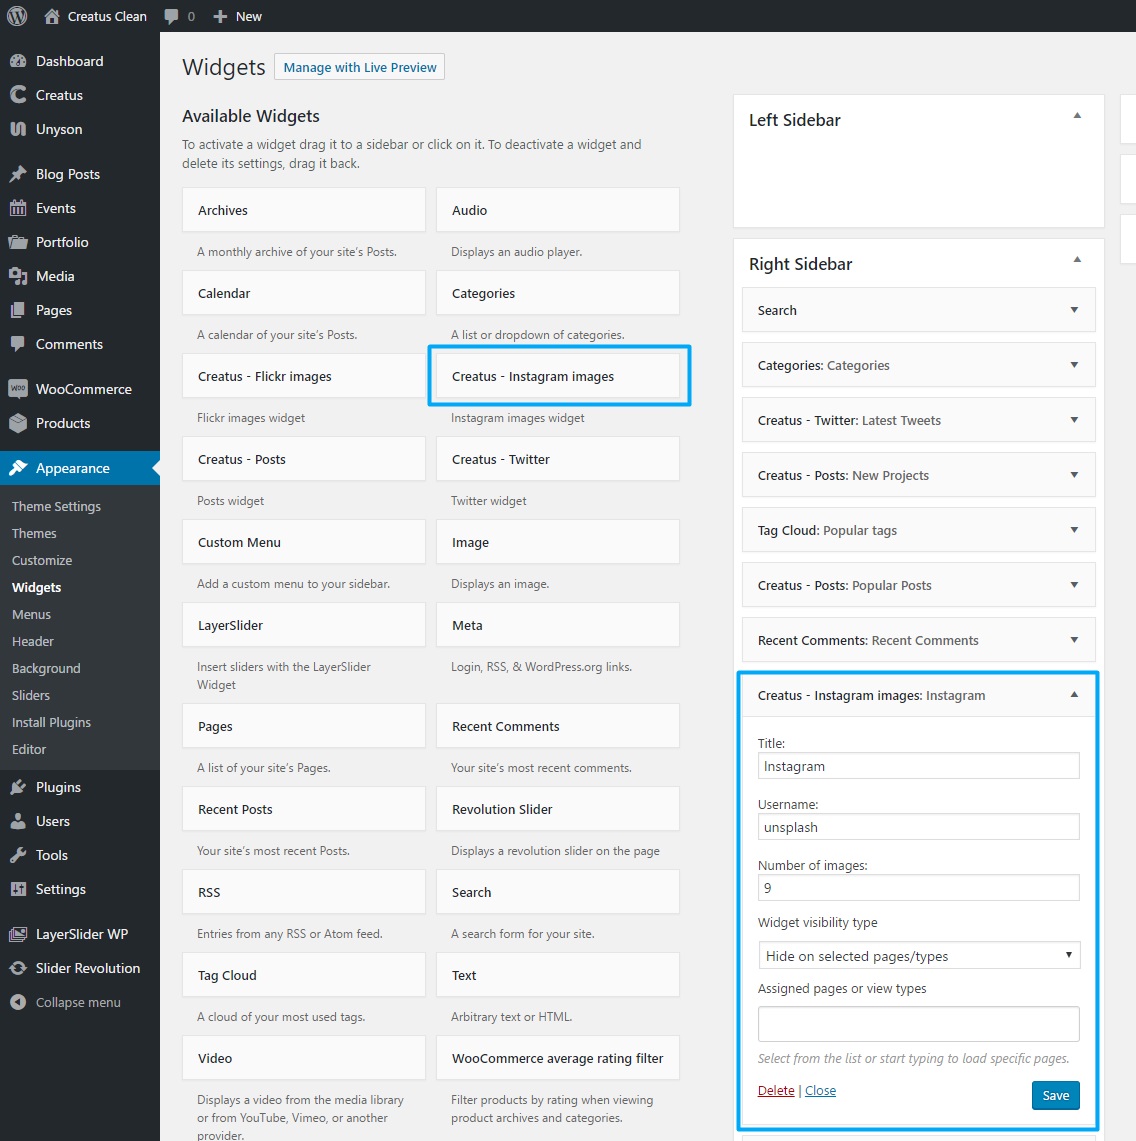Select the Creatus - Instagram images available widget
Viewport: 1136px width, 1141px height.
[x=558, y=376]
